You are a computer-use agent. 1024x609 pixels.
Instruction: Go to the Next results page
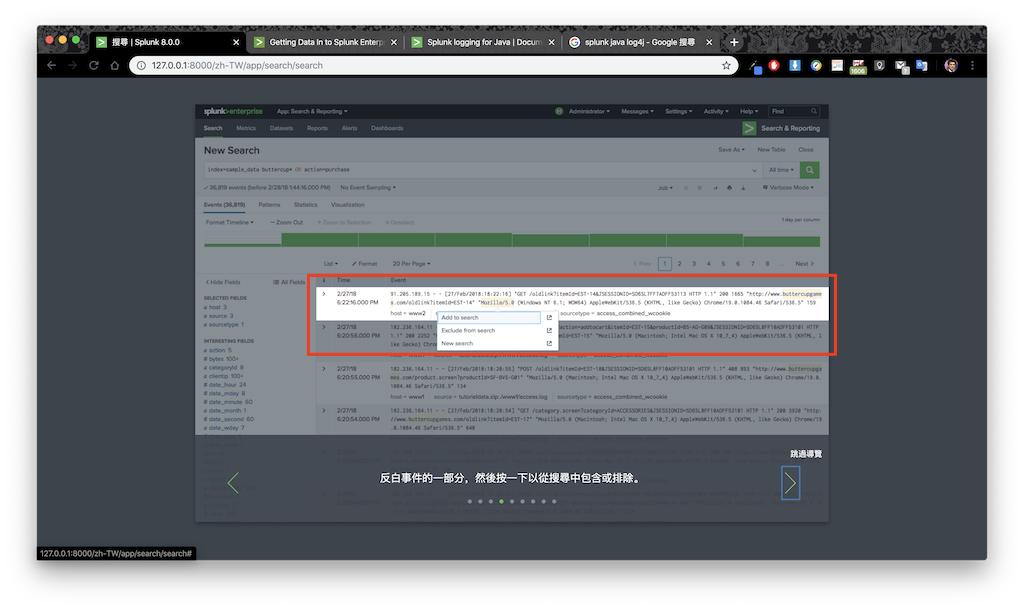point(805,264)
